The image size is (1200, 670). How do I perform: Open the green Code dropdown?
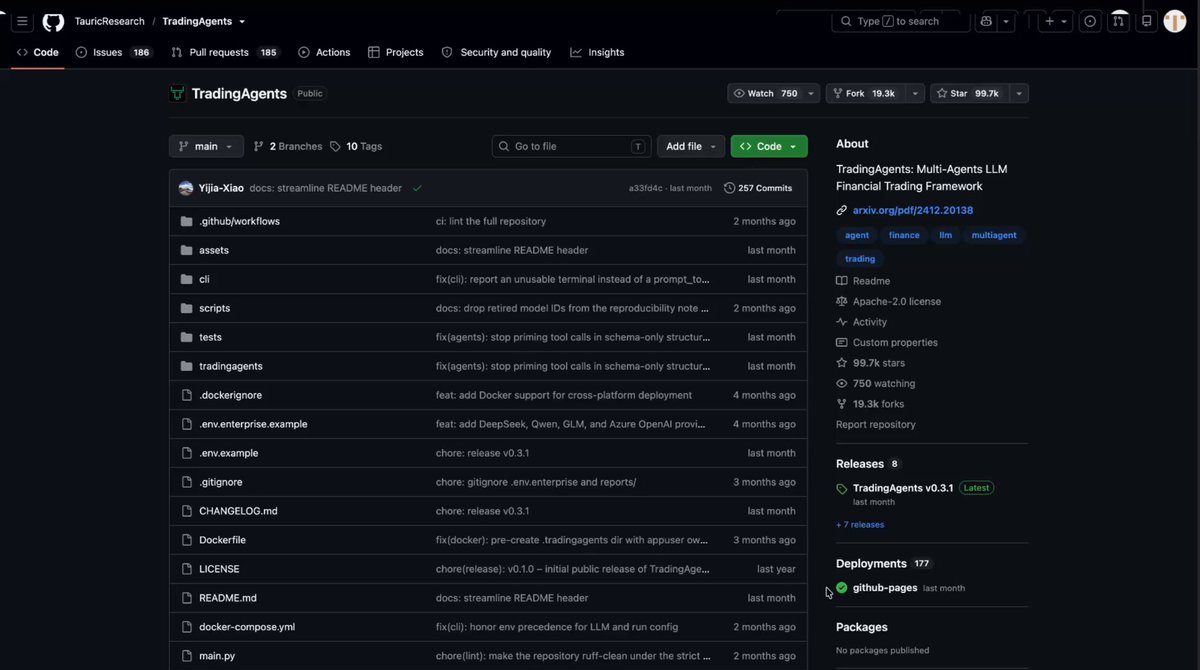click(769, 146)
